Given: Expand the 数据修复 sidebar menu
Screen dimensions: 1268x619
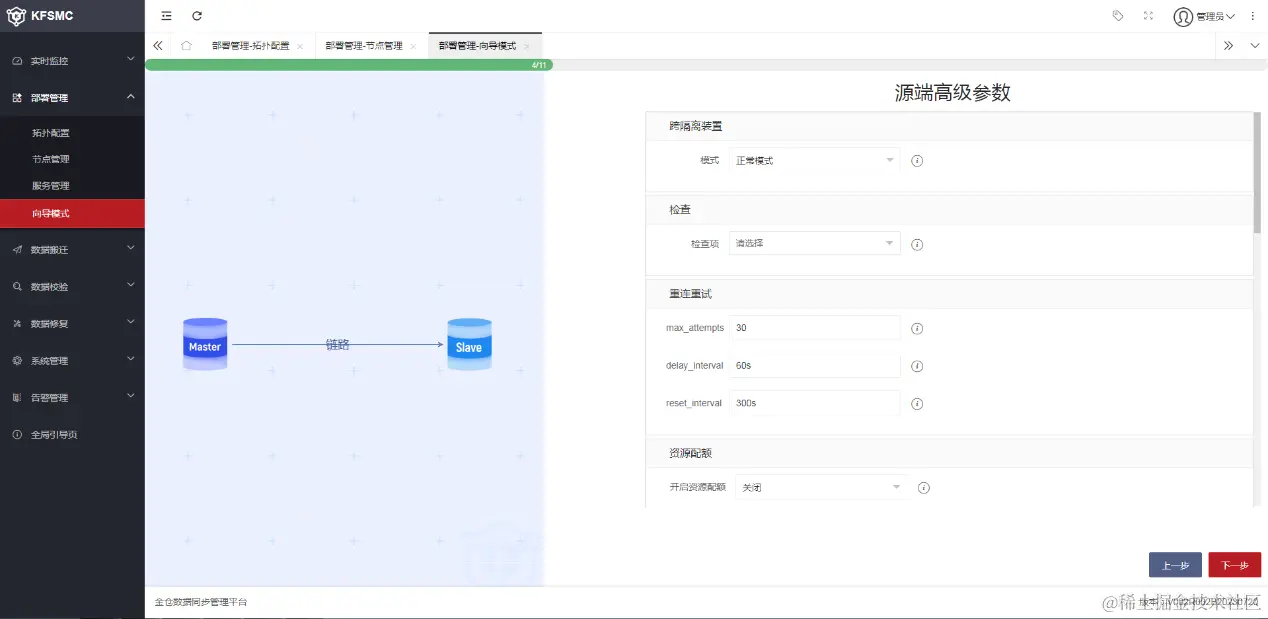Looking at the screenshot, I should [72, 323].
